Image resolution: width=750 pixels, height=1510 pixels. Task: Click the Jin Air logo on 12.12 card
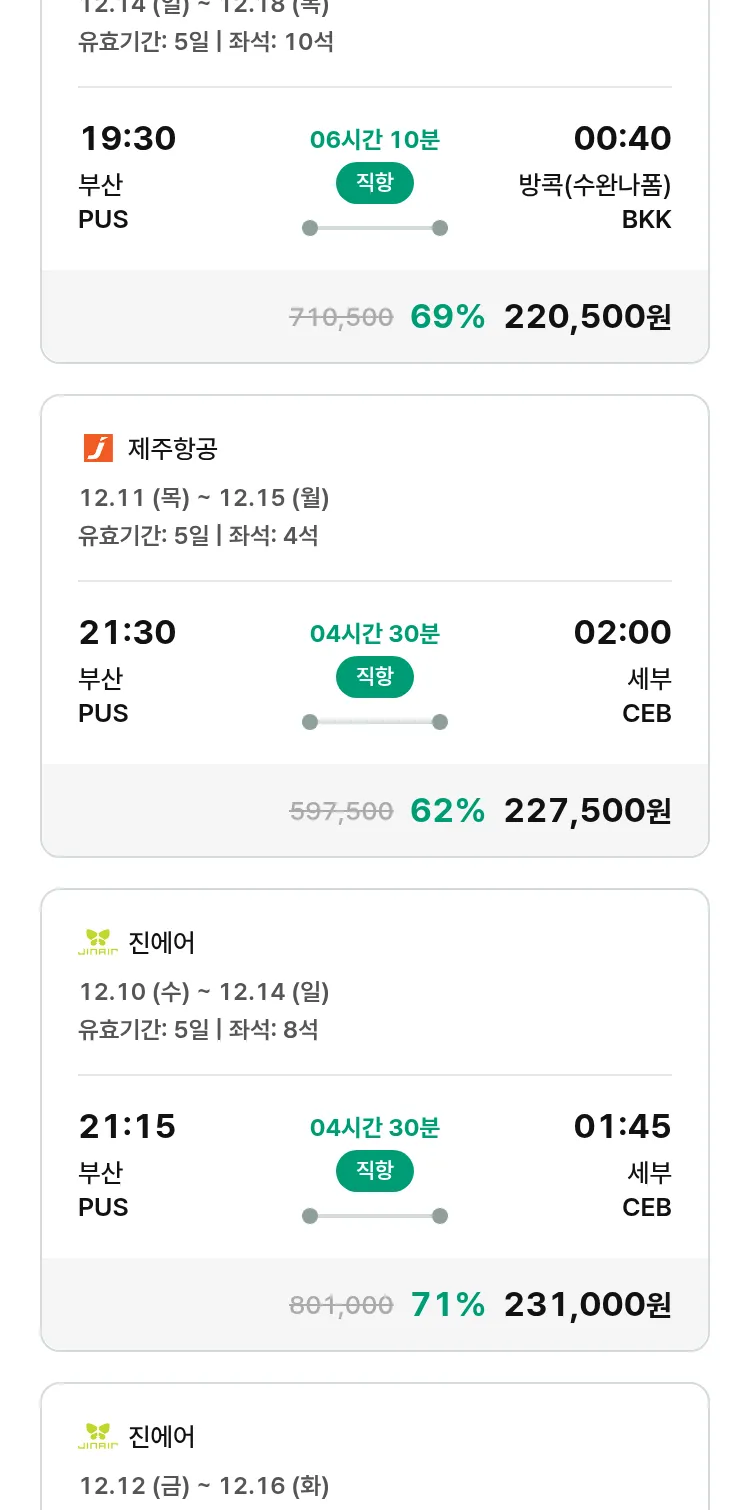coord(98,1436)
